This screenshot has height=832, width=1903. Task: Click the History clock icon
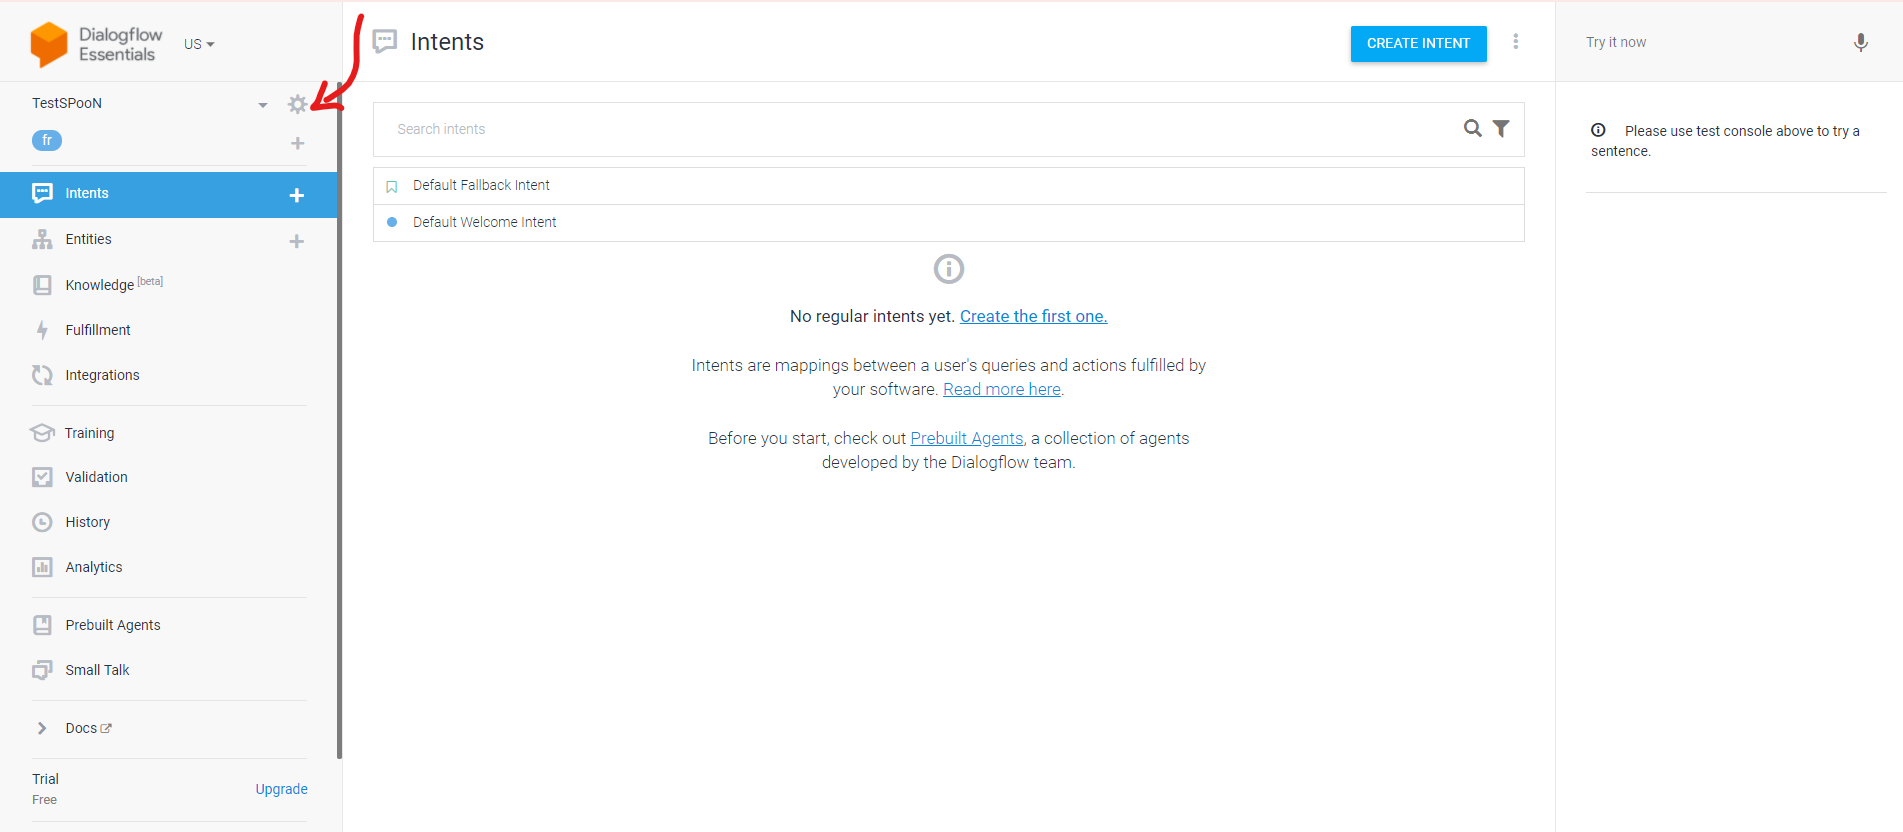click(42, 522)
